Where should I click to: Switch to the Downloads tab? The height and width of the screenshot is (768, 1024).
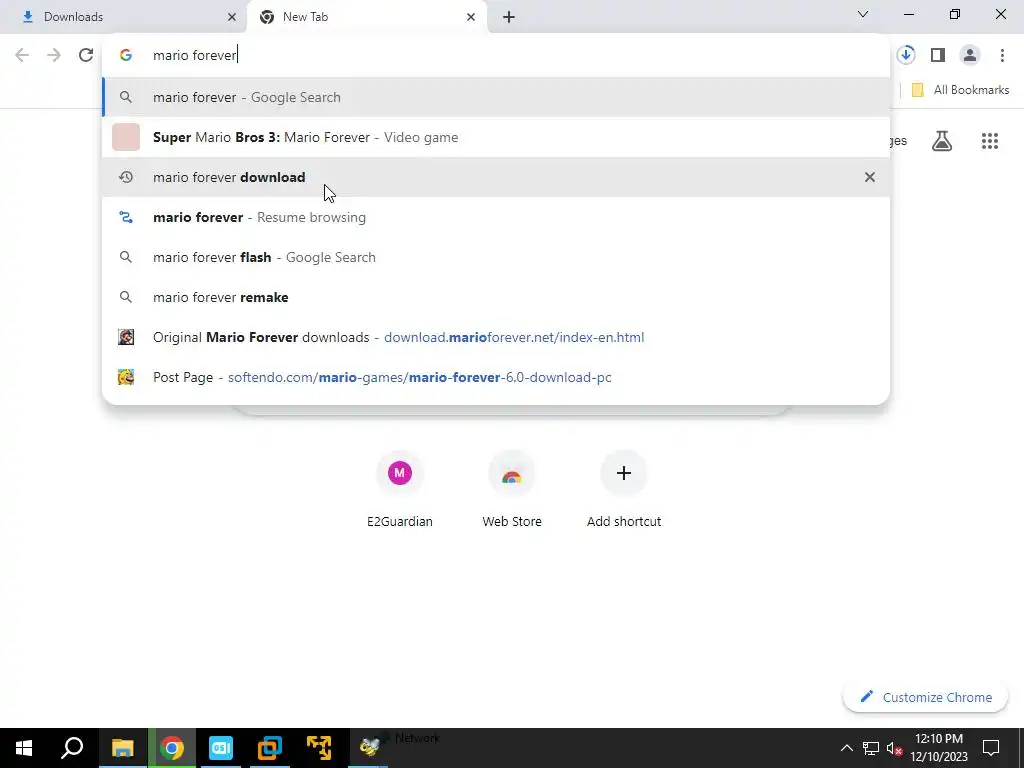[124, 17]
